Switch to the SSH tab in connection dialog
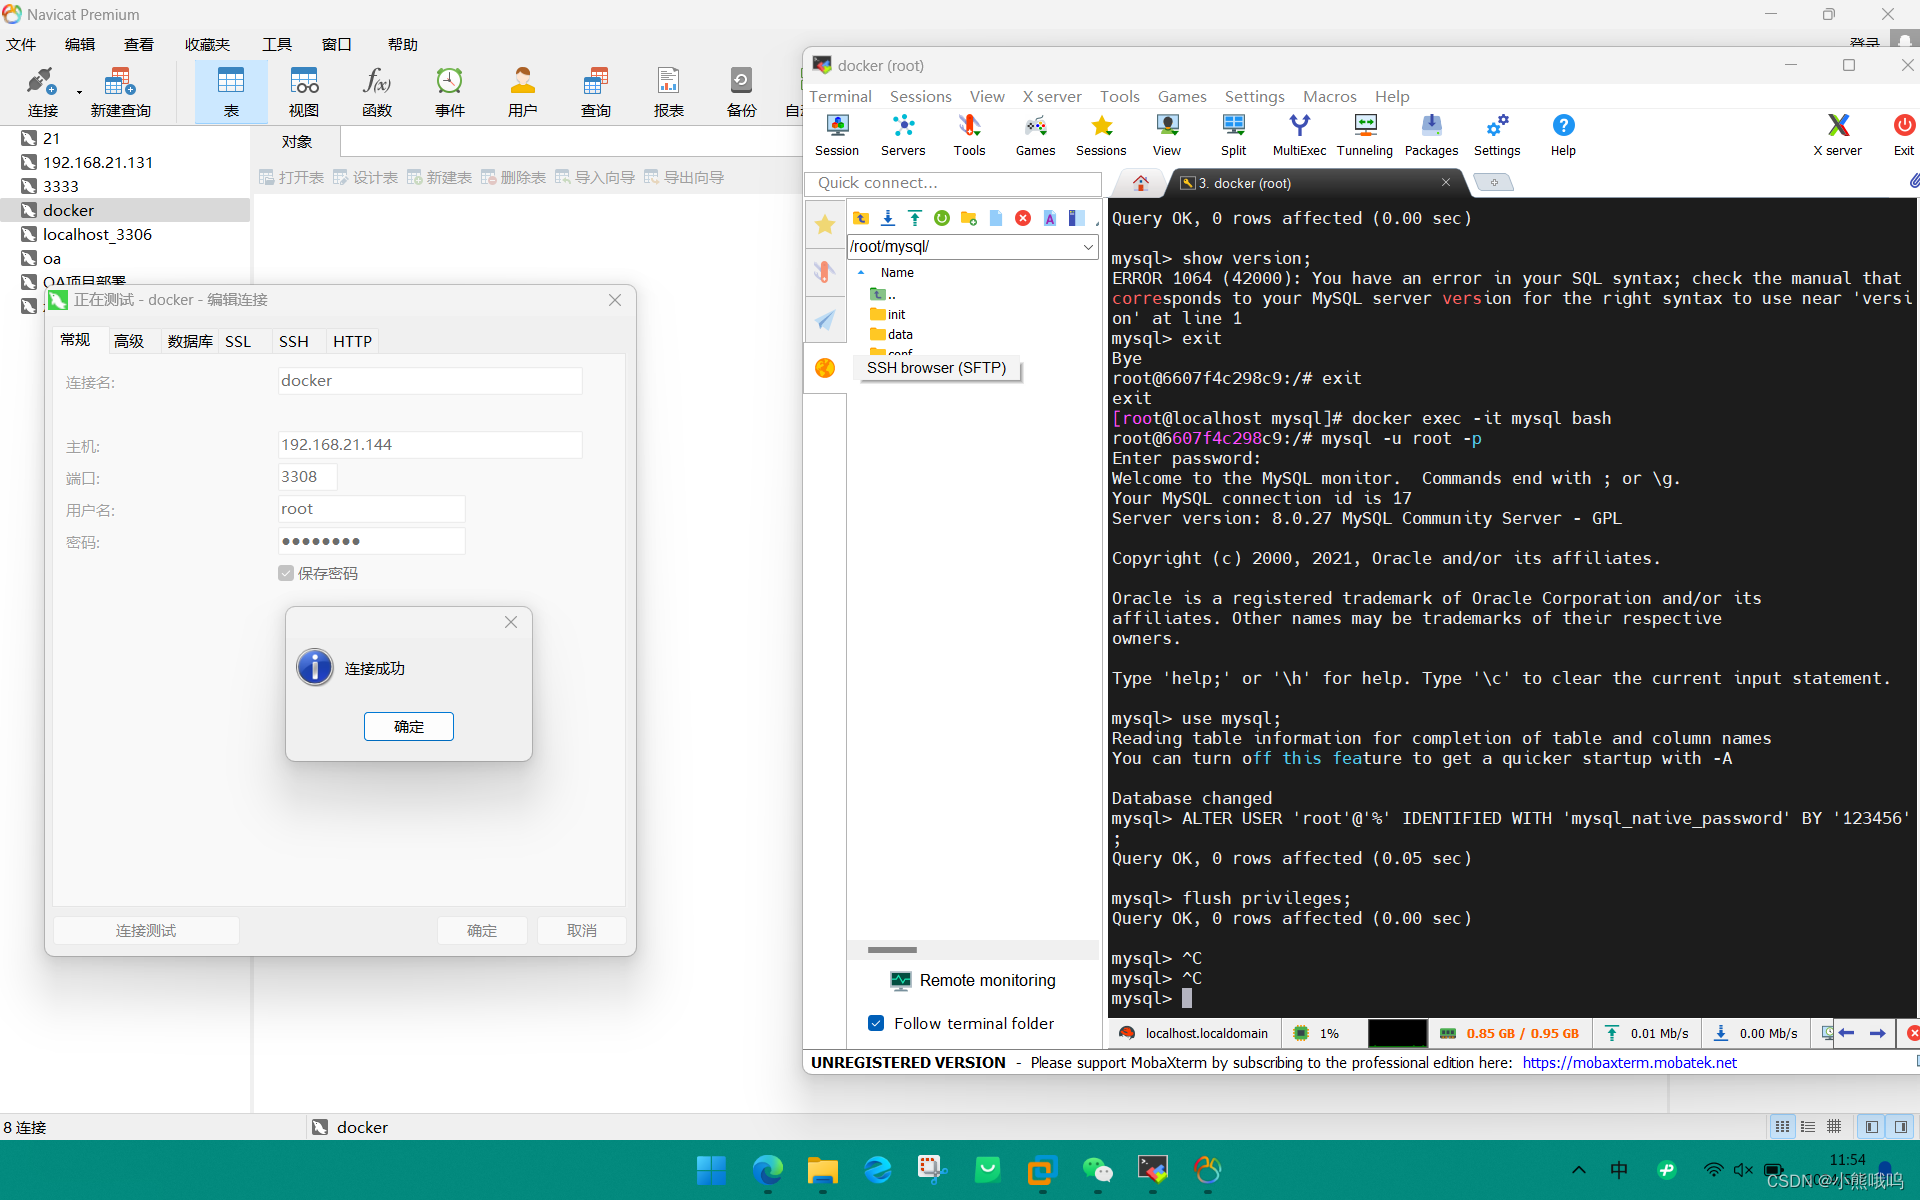Image resolution: width=1920 pixels, height=1200 pixels. 293,341
